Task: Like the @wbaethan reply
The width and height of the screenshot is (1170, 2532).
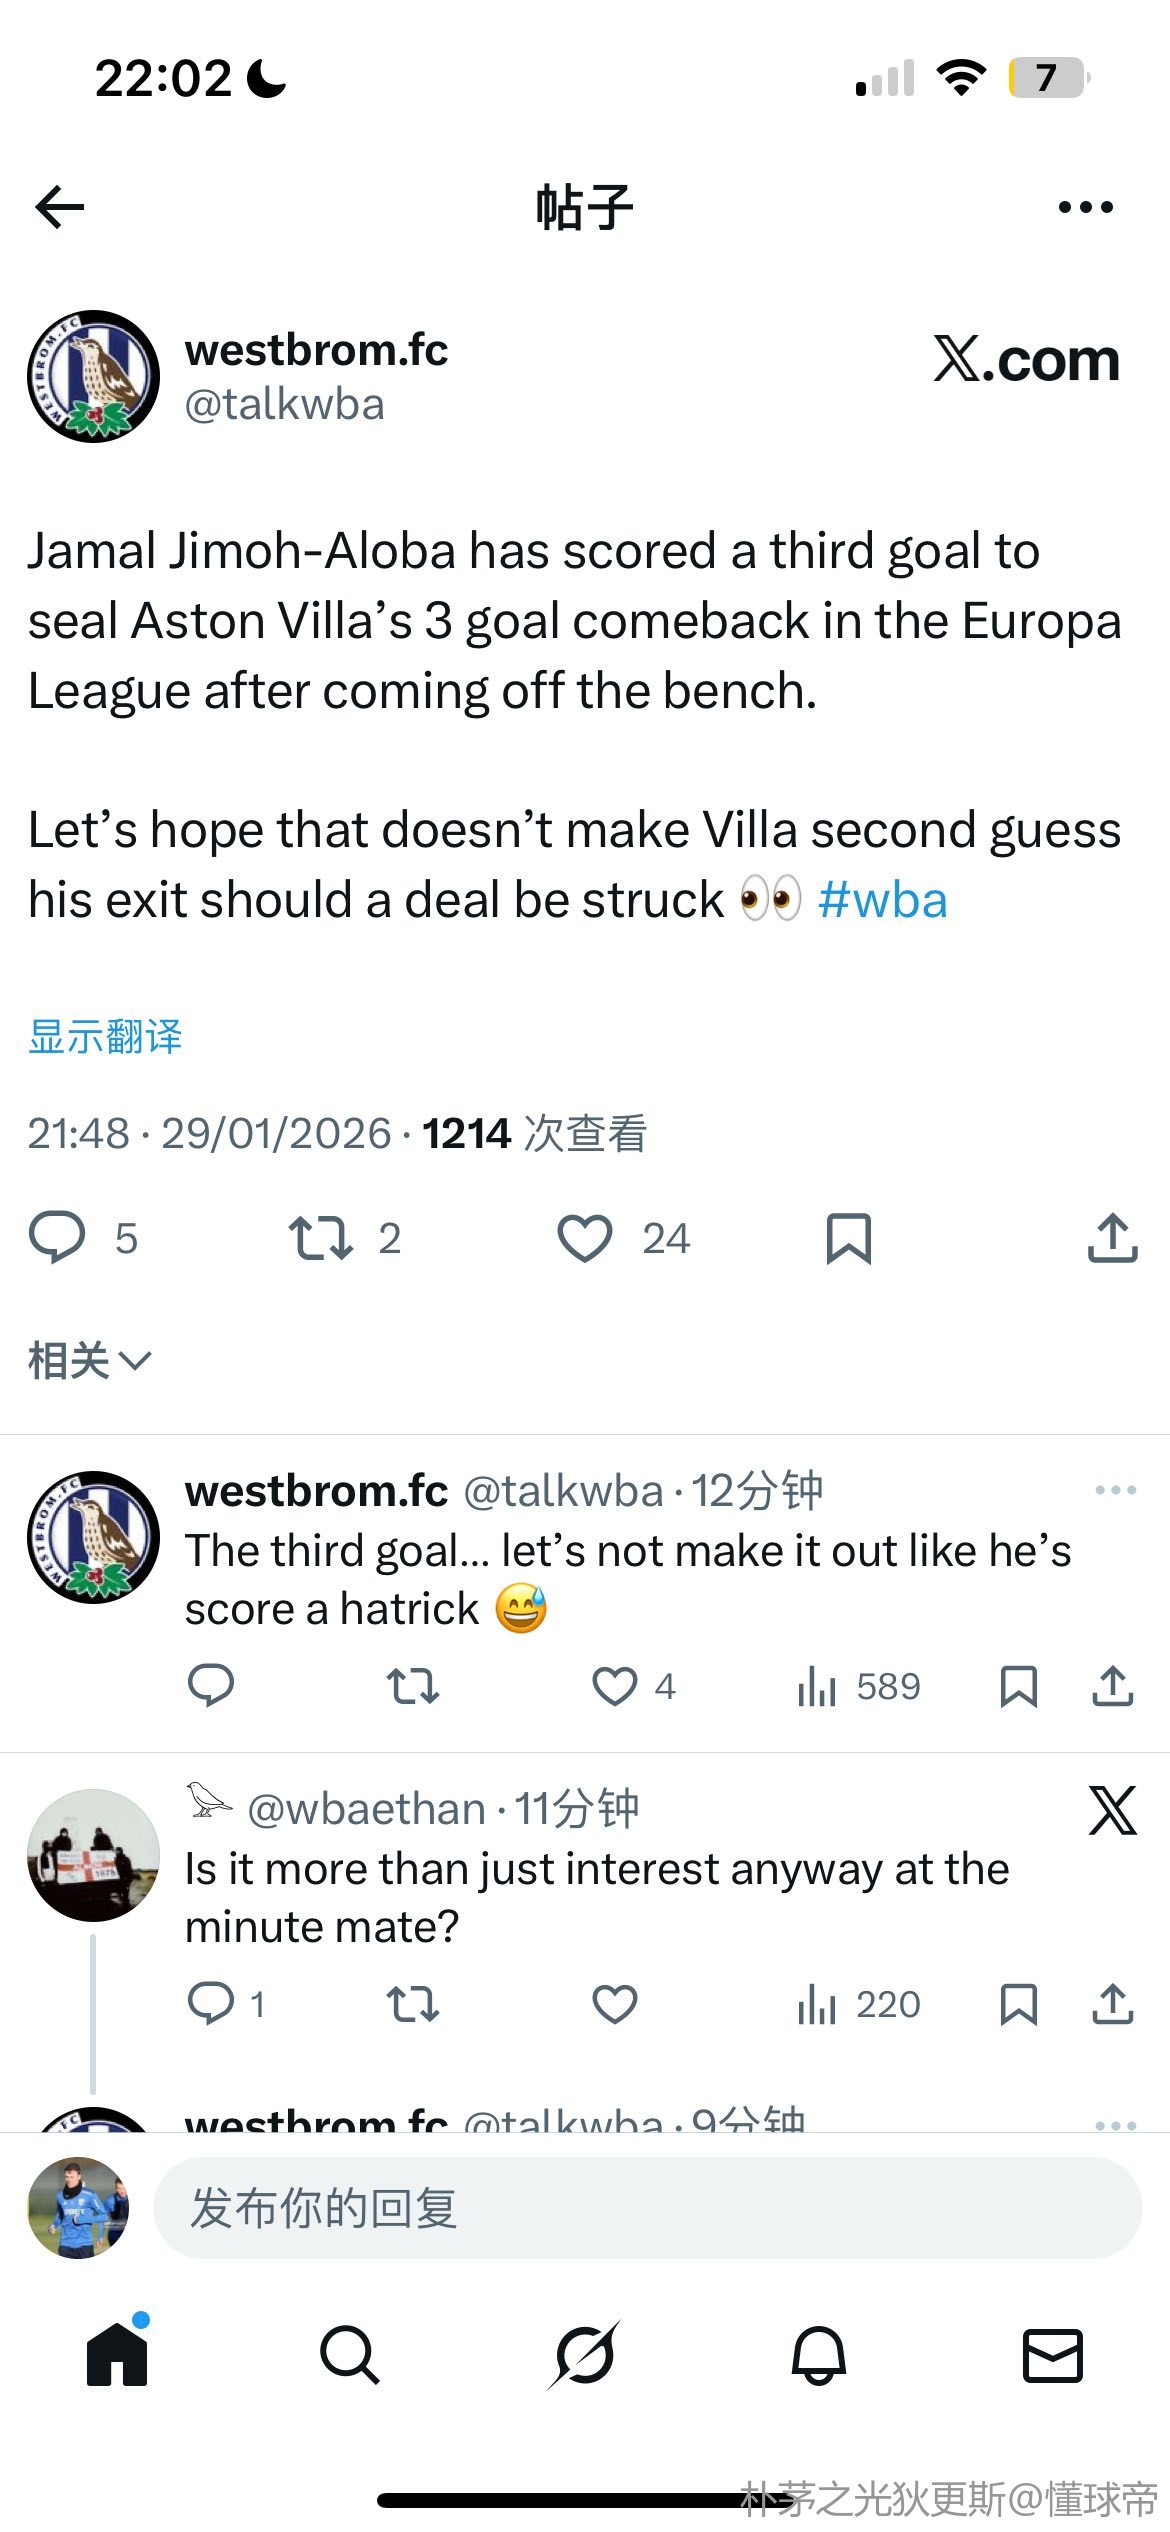Action: click(x=615, y=2004)
